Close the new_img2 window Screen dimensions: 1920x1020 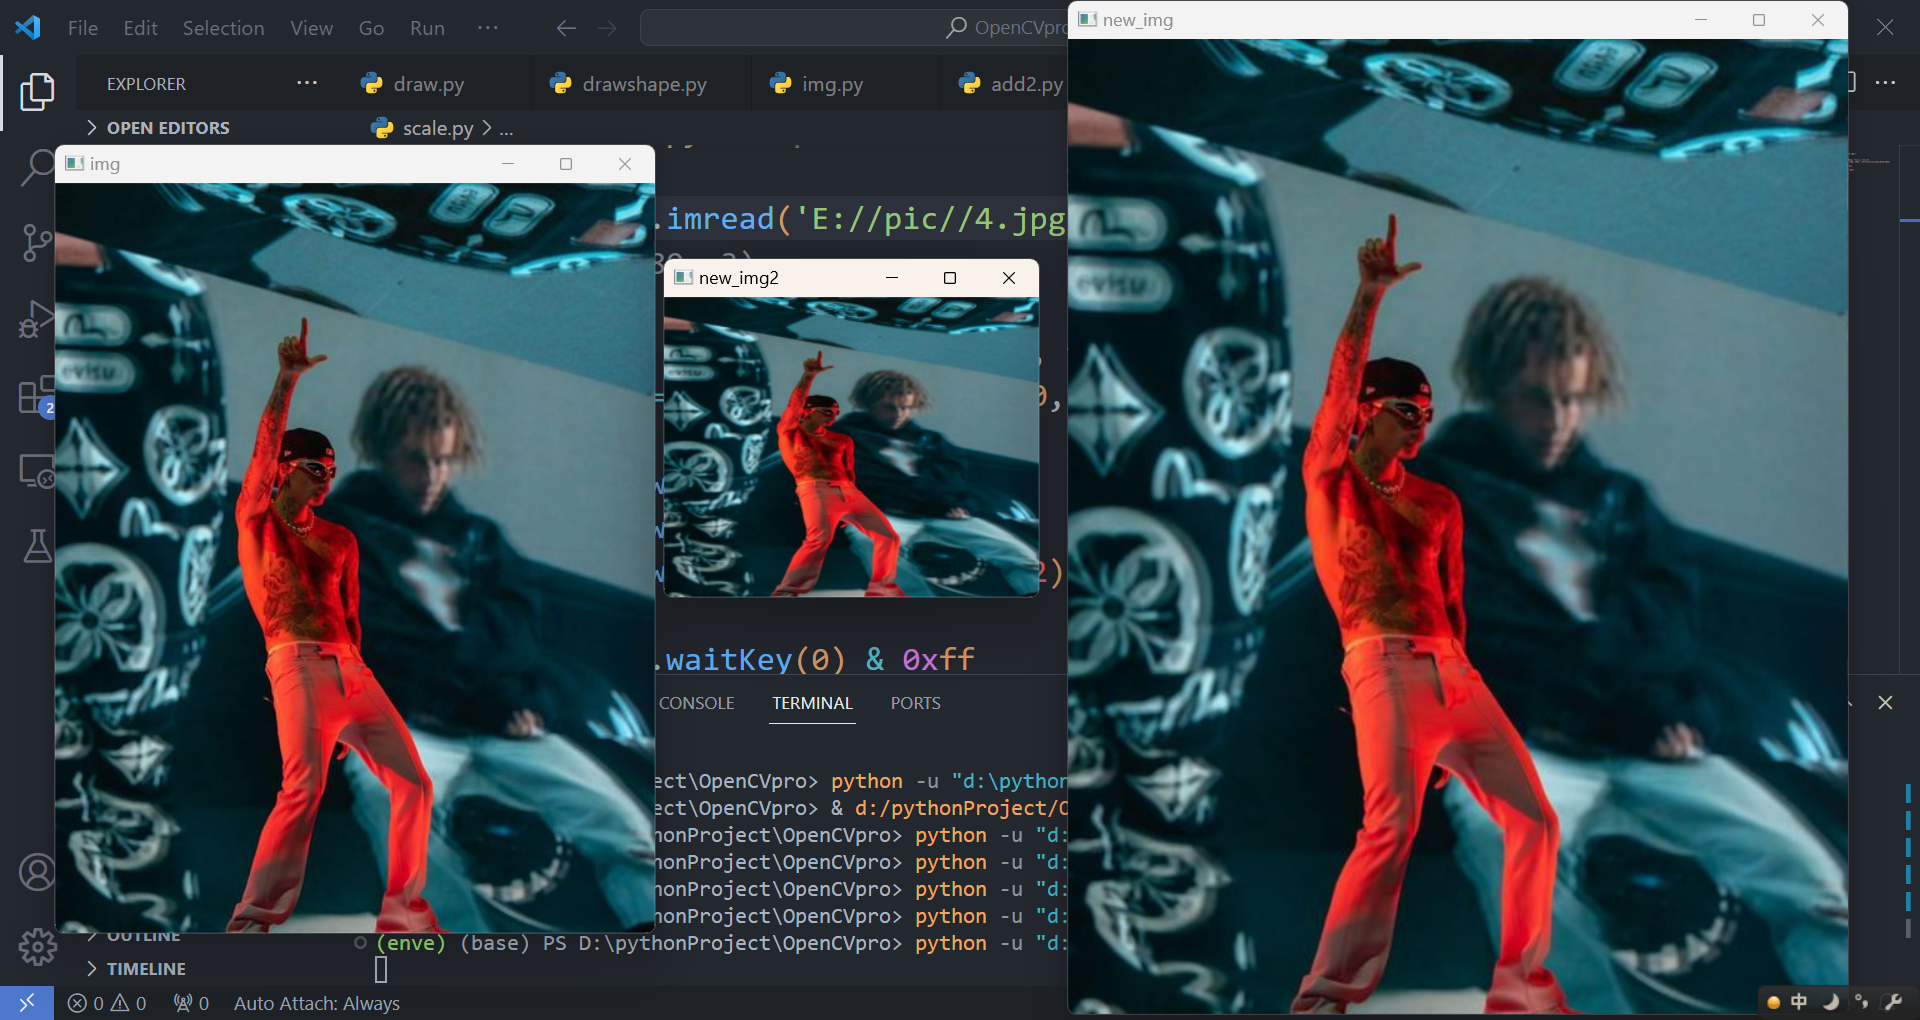(1009, 278)
